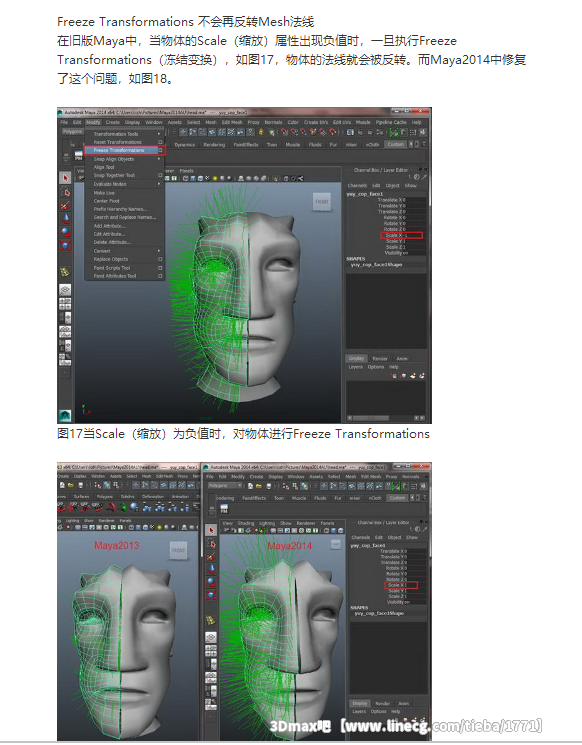The height and width of the screenshot is (745, 582).
Task: Open Polygons menu-set dropdown in Maya2014 window
Action: pyautogui.click(x=225, y=486)
